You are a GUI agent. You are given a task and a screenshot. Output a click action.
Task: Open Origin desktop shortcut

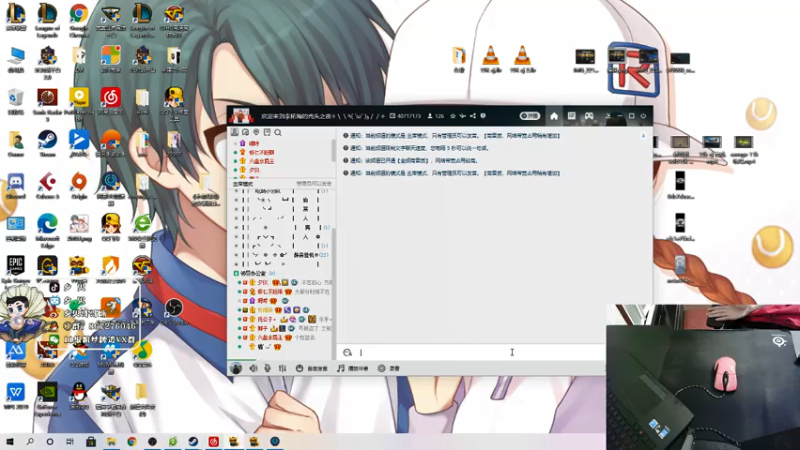(79, 185)
